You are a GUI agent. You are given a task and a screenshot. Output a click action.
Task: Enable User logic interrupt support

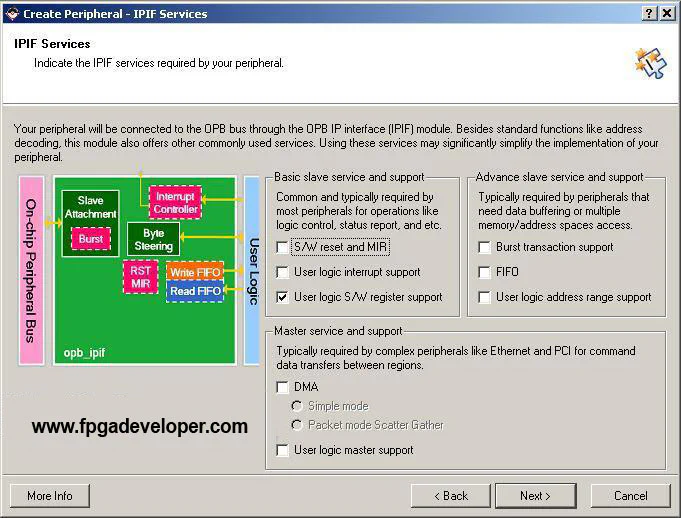click(x=283, y=272)
